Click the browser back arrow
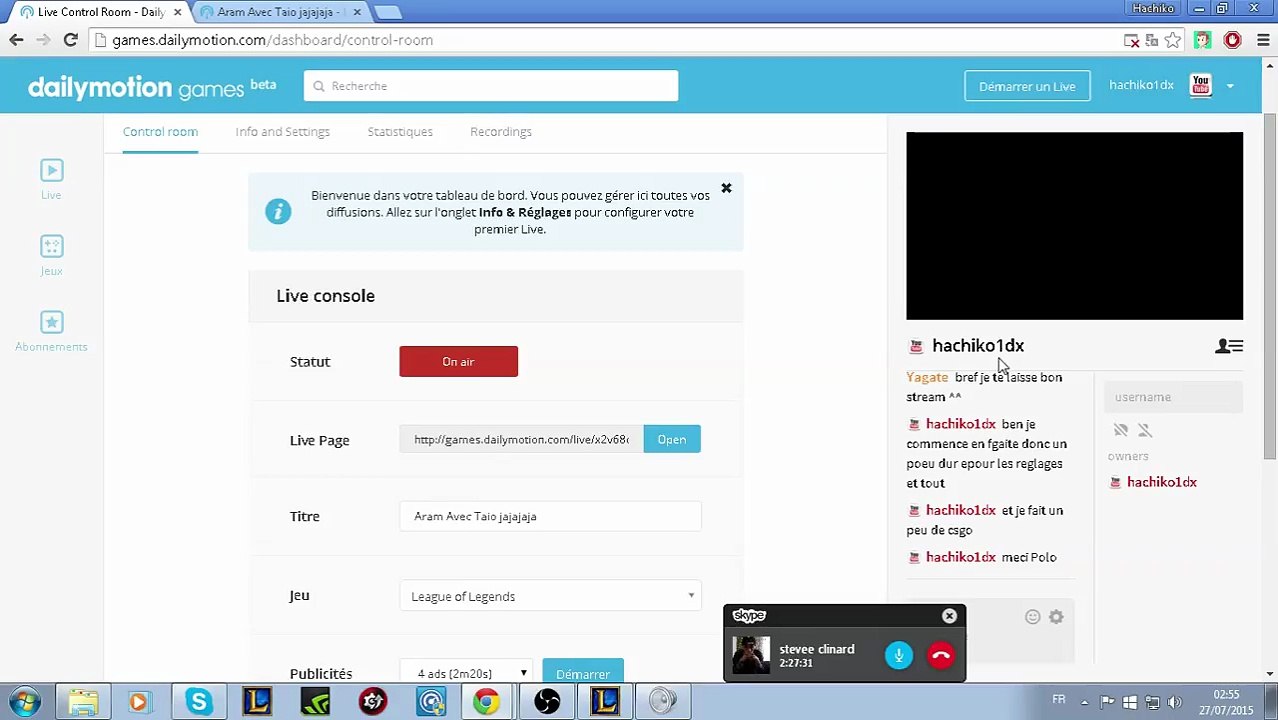The width and height of the screenshot is (1278, 720). [x=16, y=40]
